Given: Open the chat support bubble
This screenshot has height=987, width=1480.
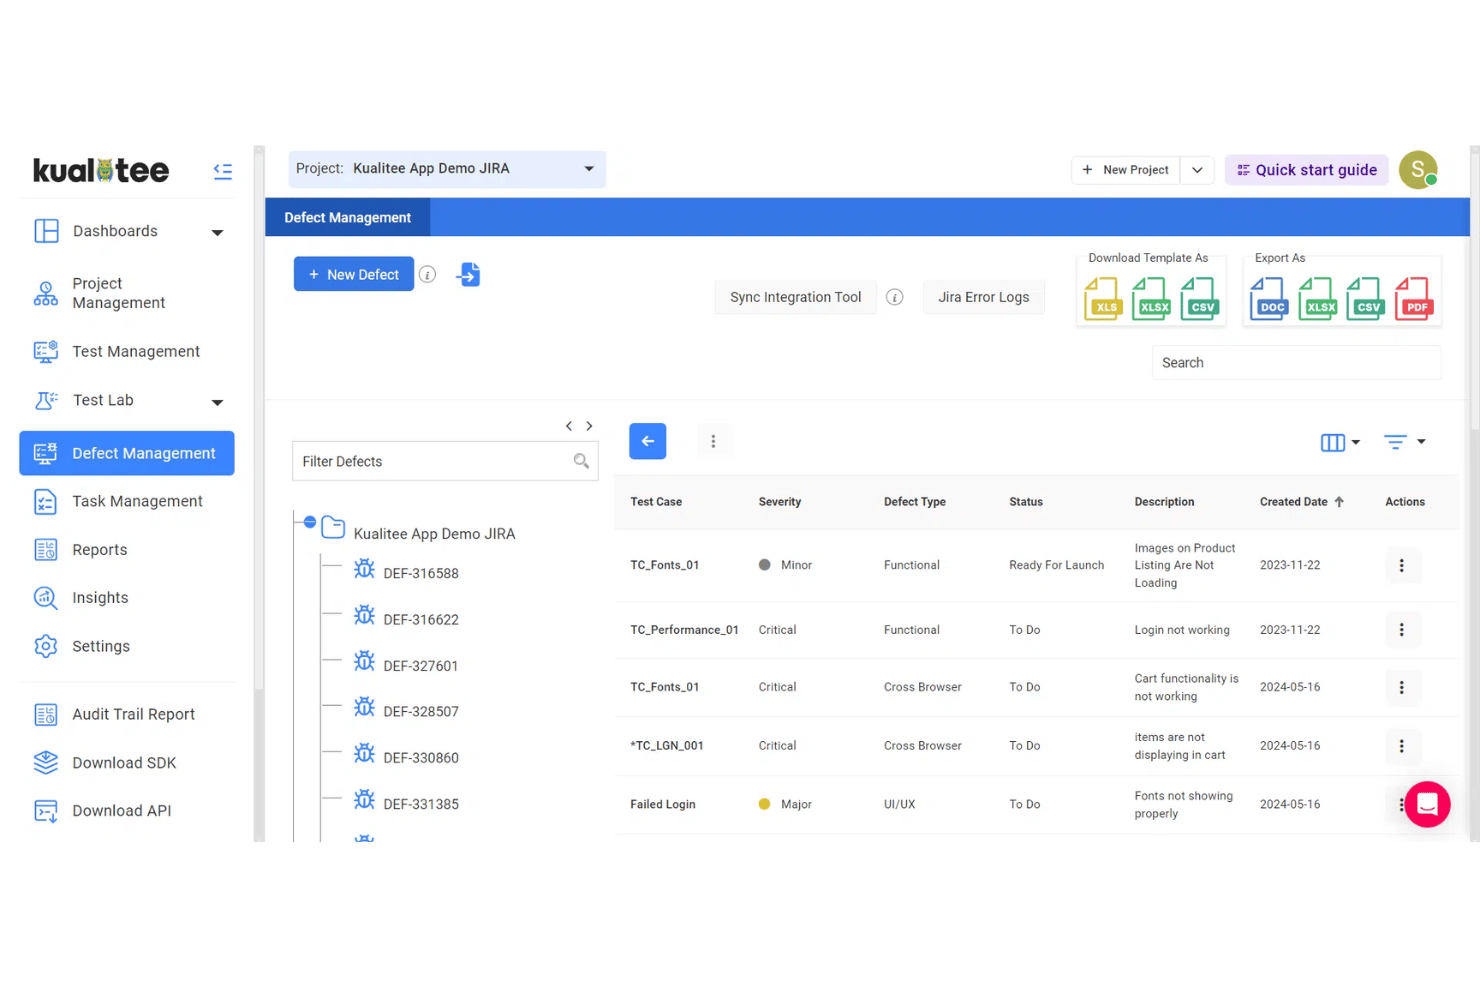Looking at the screenshot, I should pyautogui.click(x=1427, y=804).
